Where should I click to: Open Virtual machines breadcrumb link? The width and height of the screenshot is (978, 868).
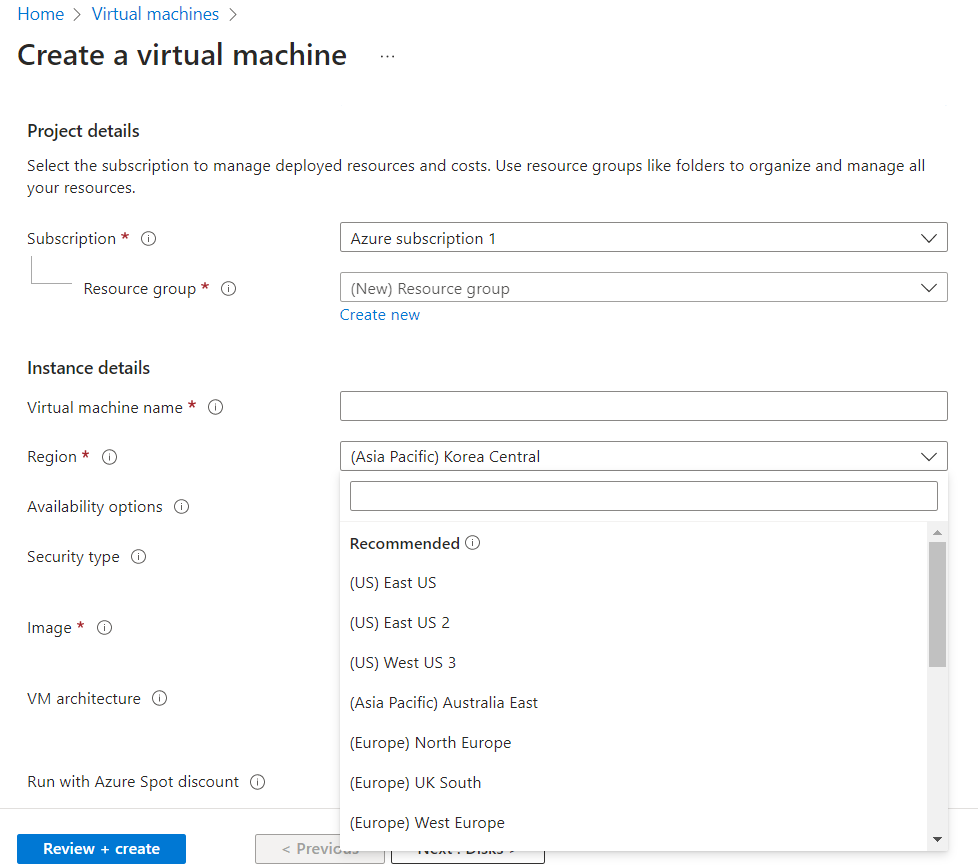(x=155, y=14)
